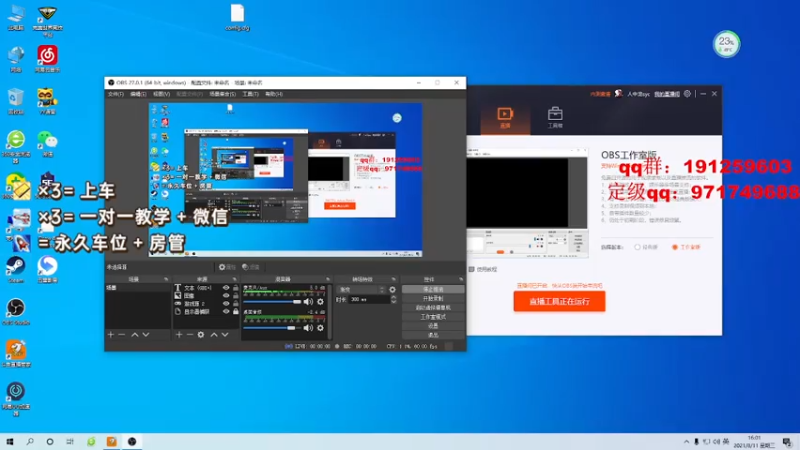Image resolution: width=800 pixels, height=450 pixels.
Task: Toggle visibility of Display Capture source
Action: (x=226, y=311)
